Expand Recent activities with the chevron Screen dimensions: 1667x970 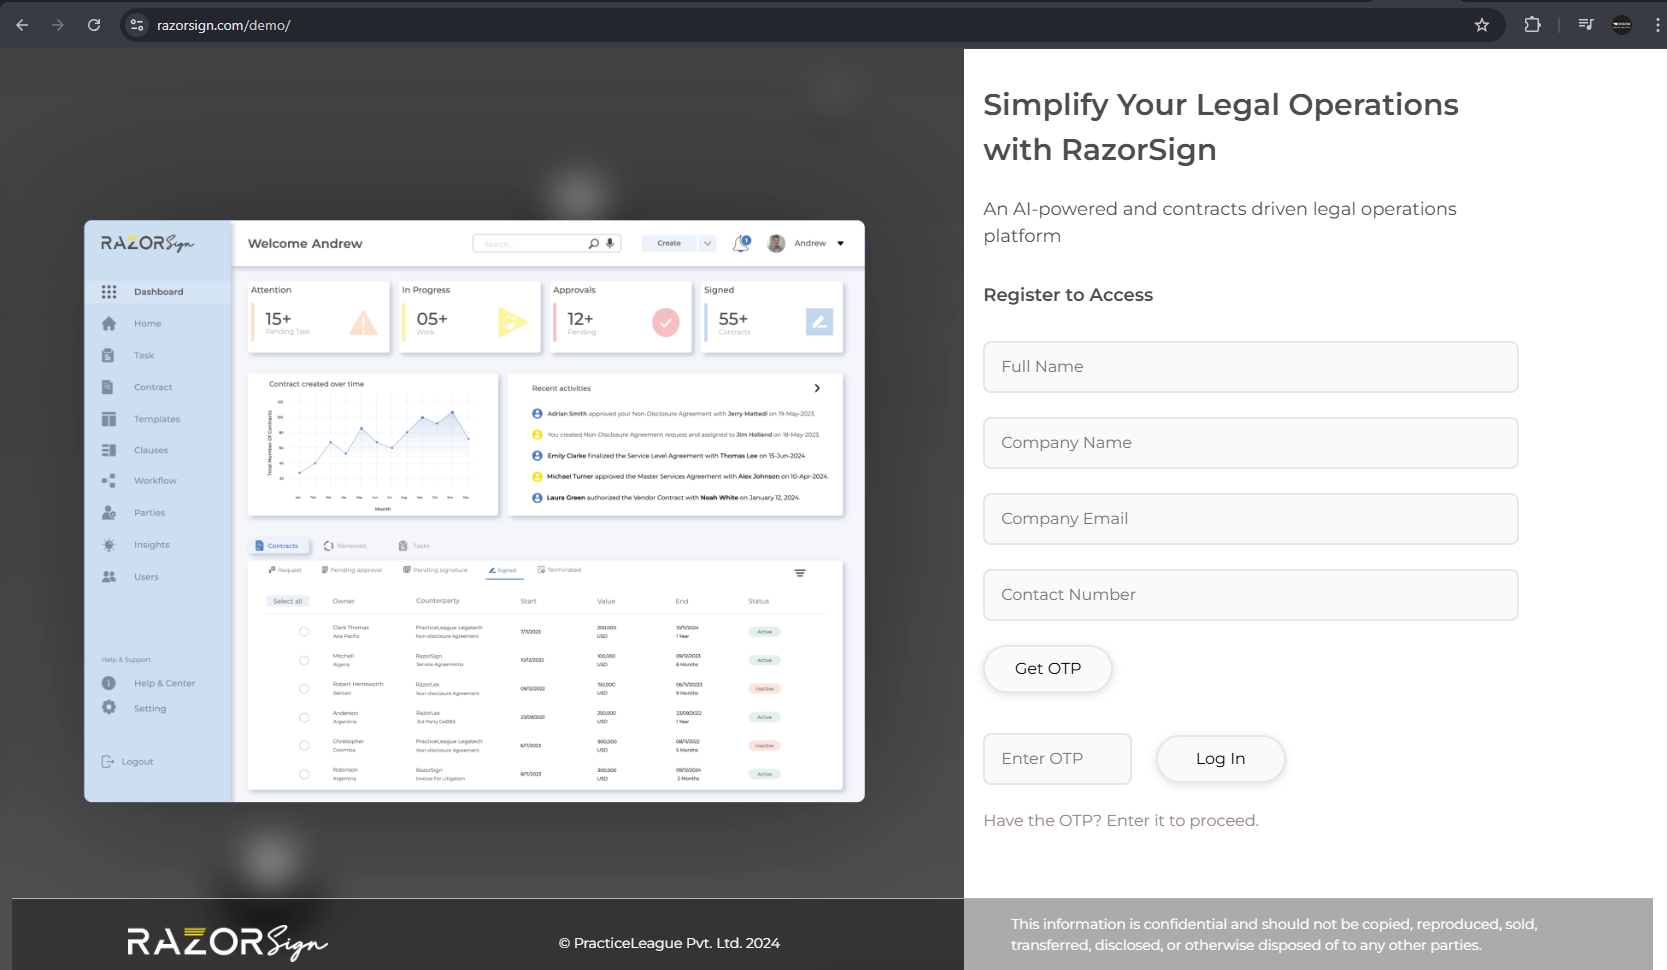[x=817, y=388]
